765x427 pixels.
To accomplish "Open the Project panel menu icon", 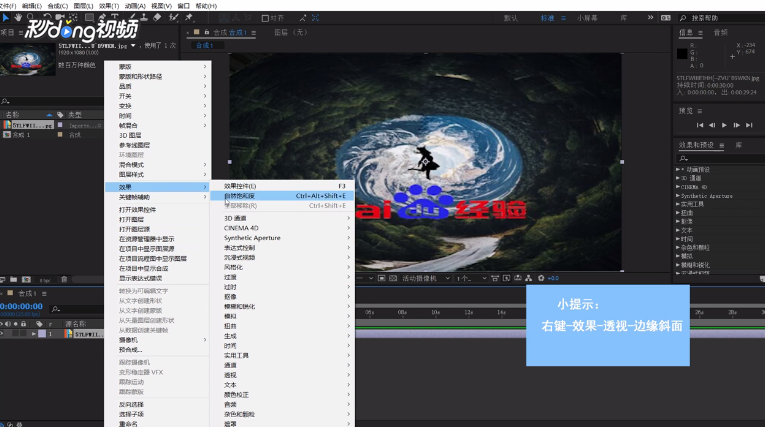I will click(21, 33).
